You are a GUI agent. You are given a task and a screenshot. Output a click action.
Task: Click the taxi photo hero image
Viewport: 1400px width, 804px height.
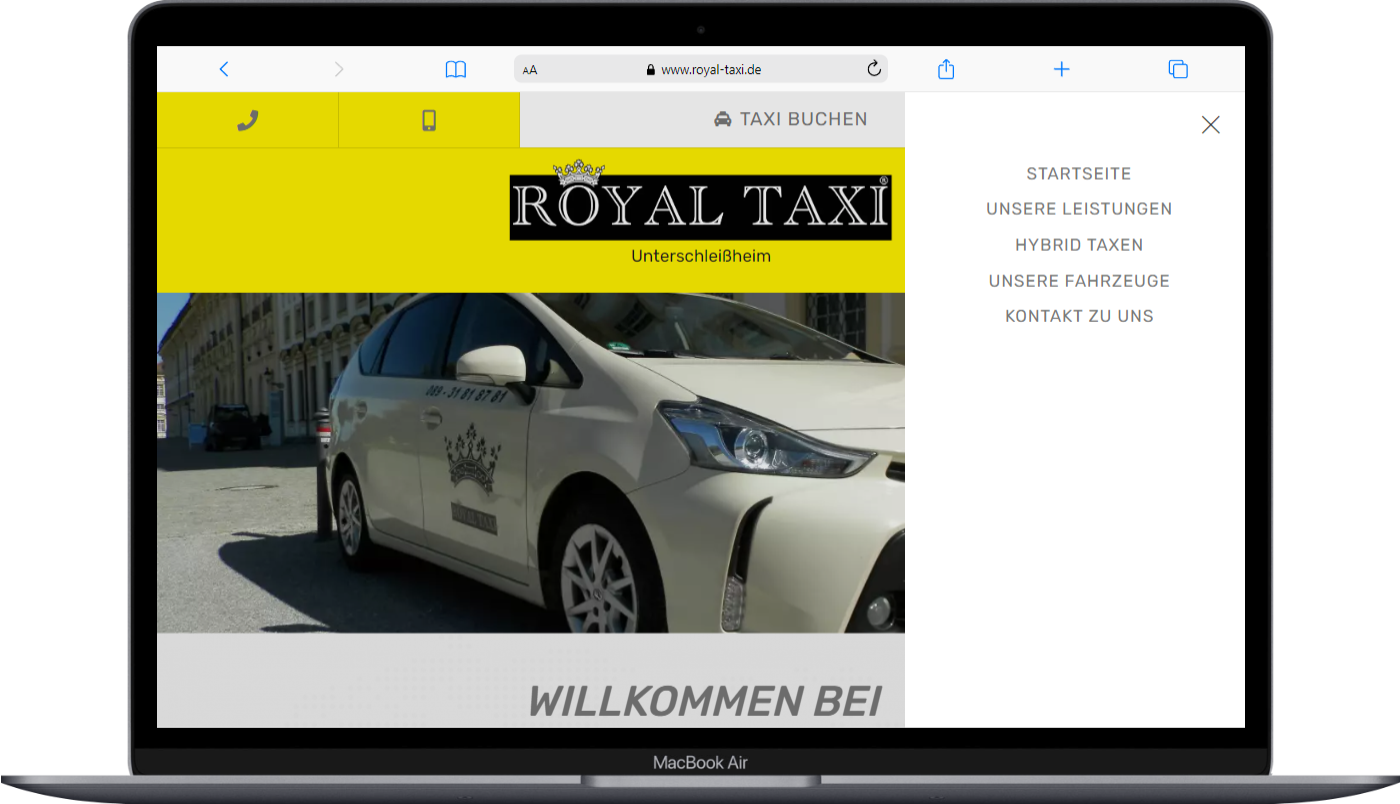531,463
